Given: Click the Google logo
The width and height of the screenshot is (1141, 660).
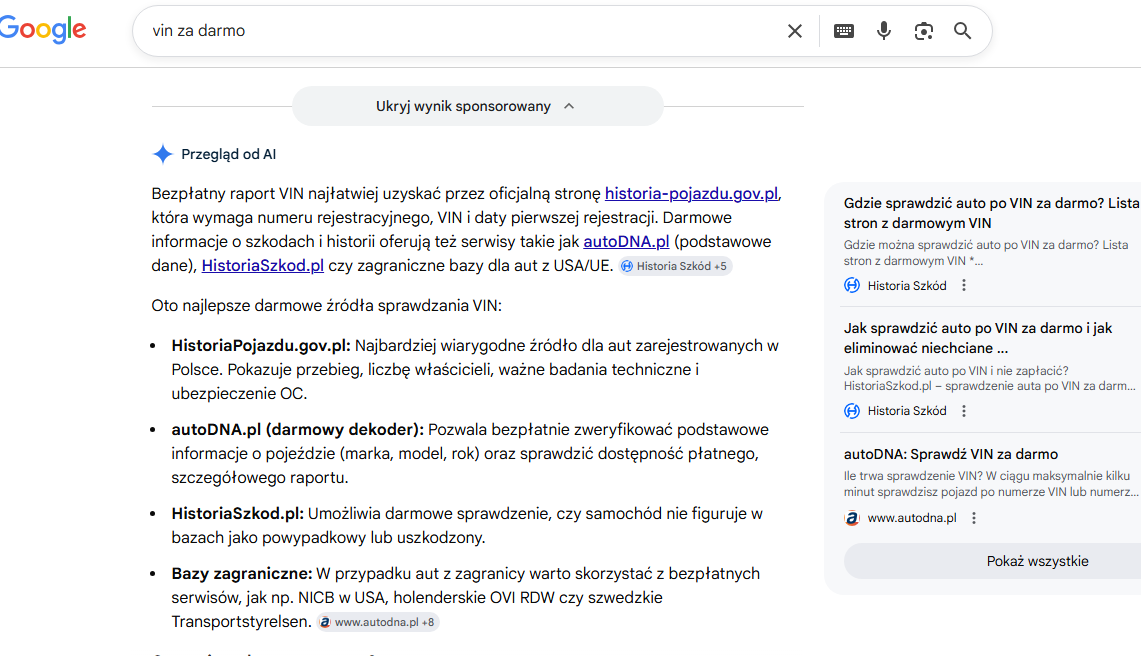Looking at the screenshot, I should coord(44,29).
